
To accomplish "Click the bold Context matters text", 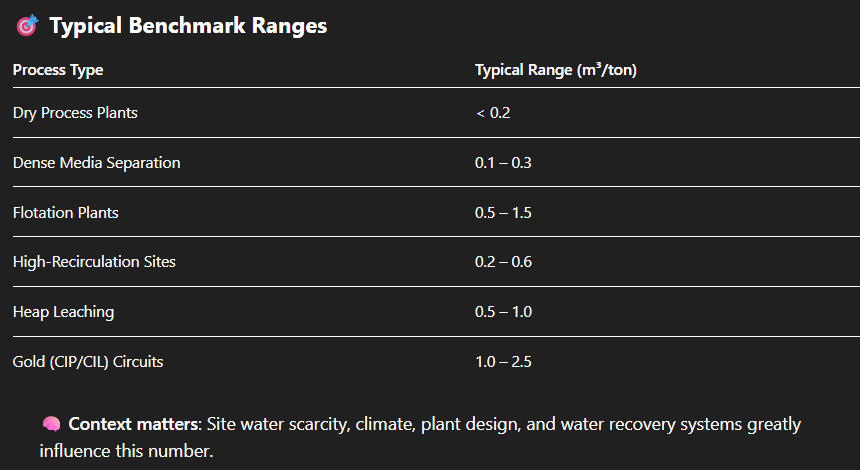I will coord(134,424).
